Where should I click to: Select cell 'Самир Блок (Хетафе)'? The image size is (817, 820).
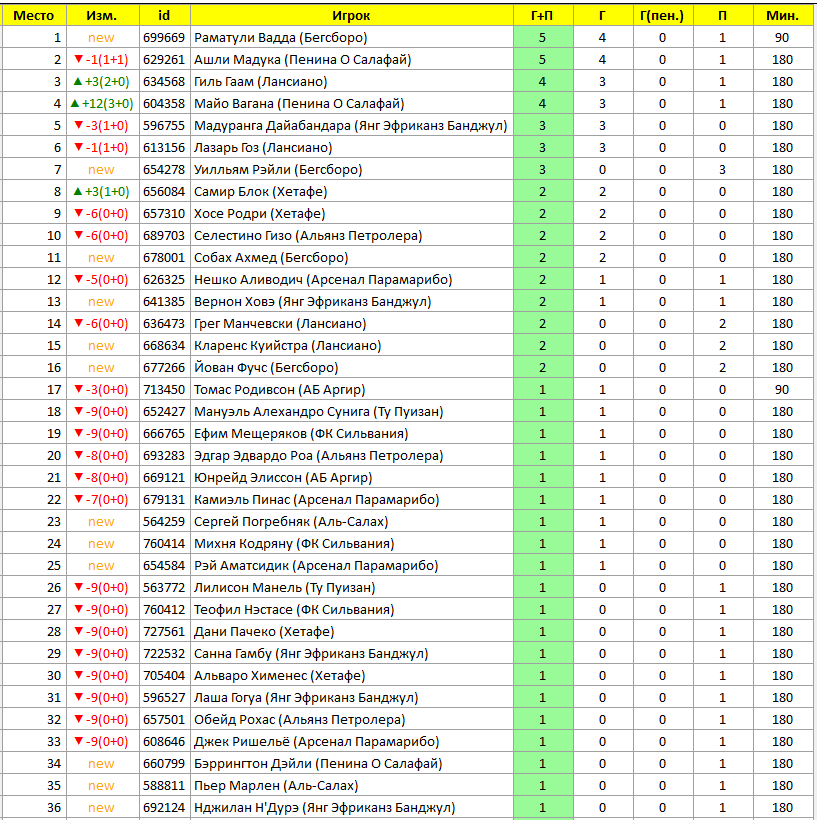coord(351,191)
